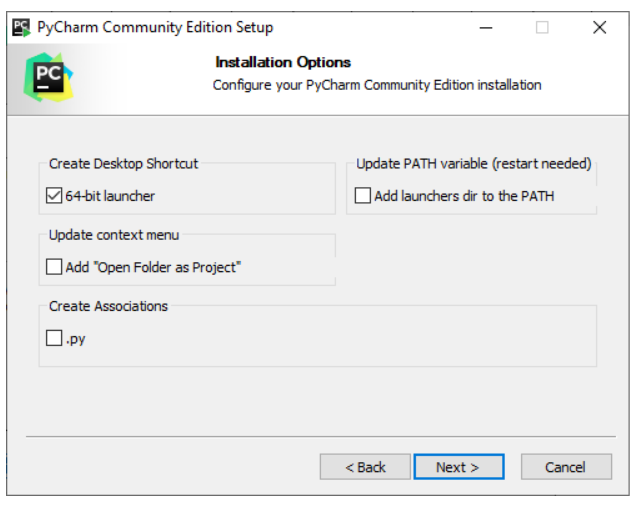Click the Next > button
Screen dimensions: 644x511
coord(459,467)
